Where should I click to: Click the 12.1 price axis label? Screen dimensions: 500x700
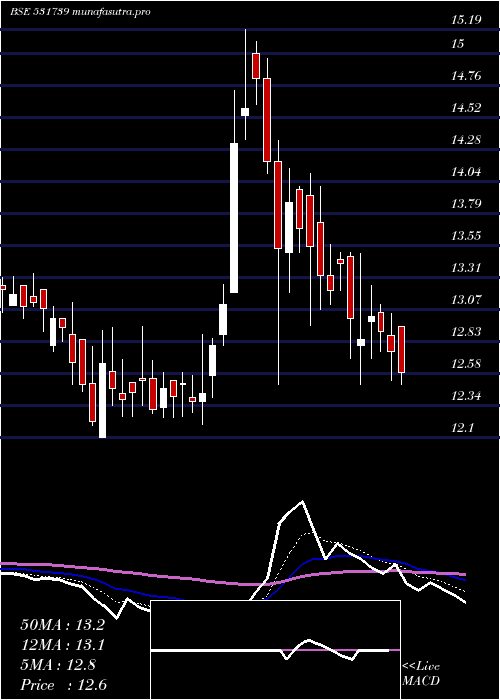462,428
